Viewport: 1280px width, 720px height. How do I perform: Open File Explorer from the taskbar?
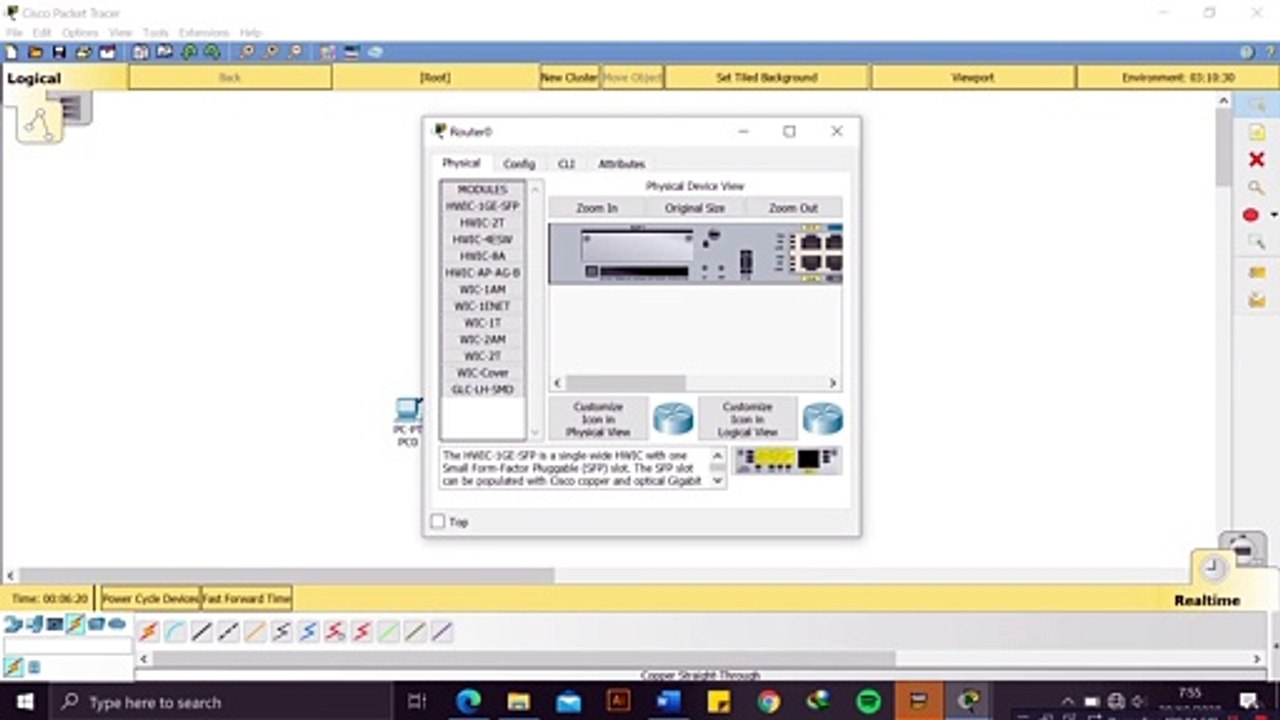(x=518, y=702)
